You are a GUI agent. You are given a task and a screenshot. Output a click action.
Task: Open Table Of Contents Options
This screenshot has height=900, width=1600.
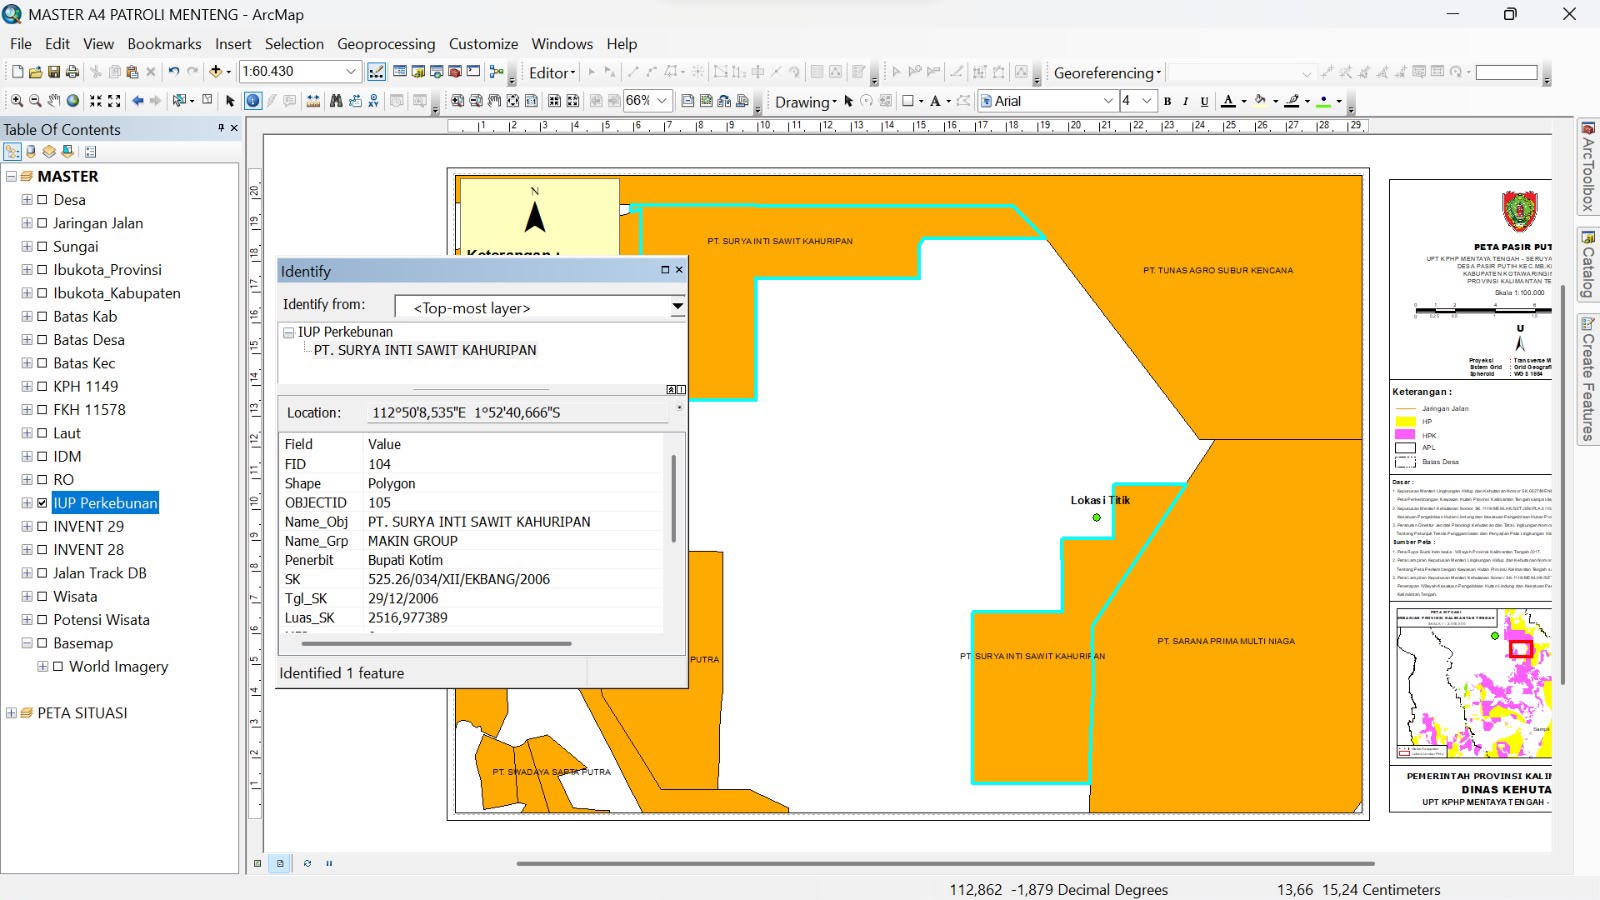click(x=90, y=152)
